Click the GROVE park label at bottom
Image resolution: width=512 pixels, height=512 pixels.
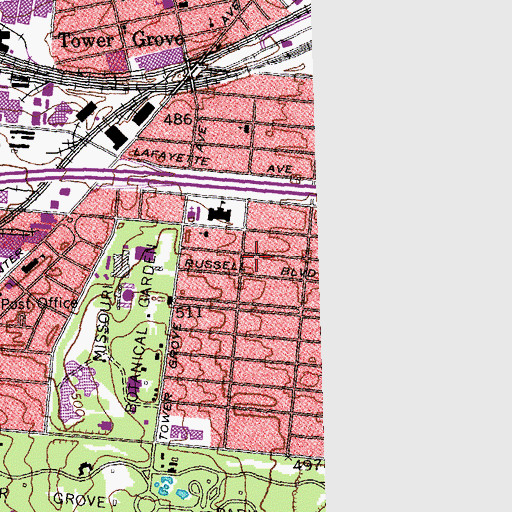click(79, 500)
